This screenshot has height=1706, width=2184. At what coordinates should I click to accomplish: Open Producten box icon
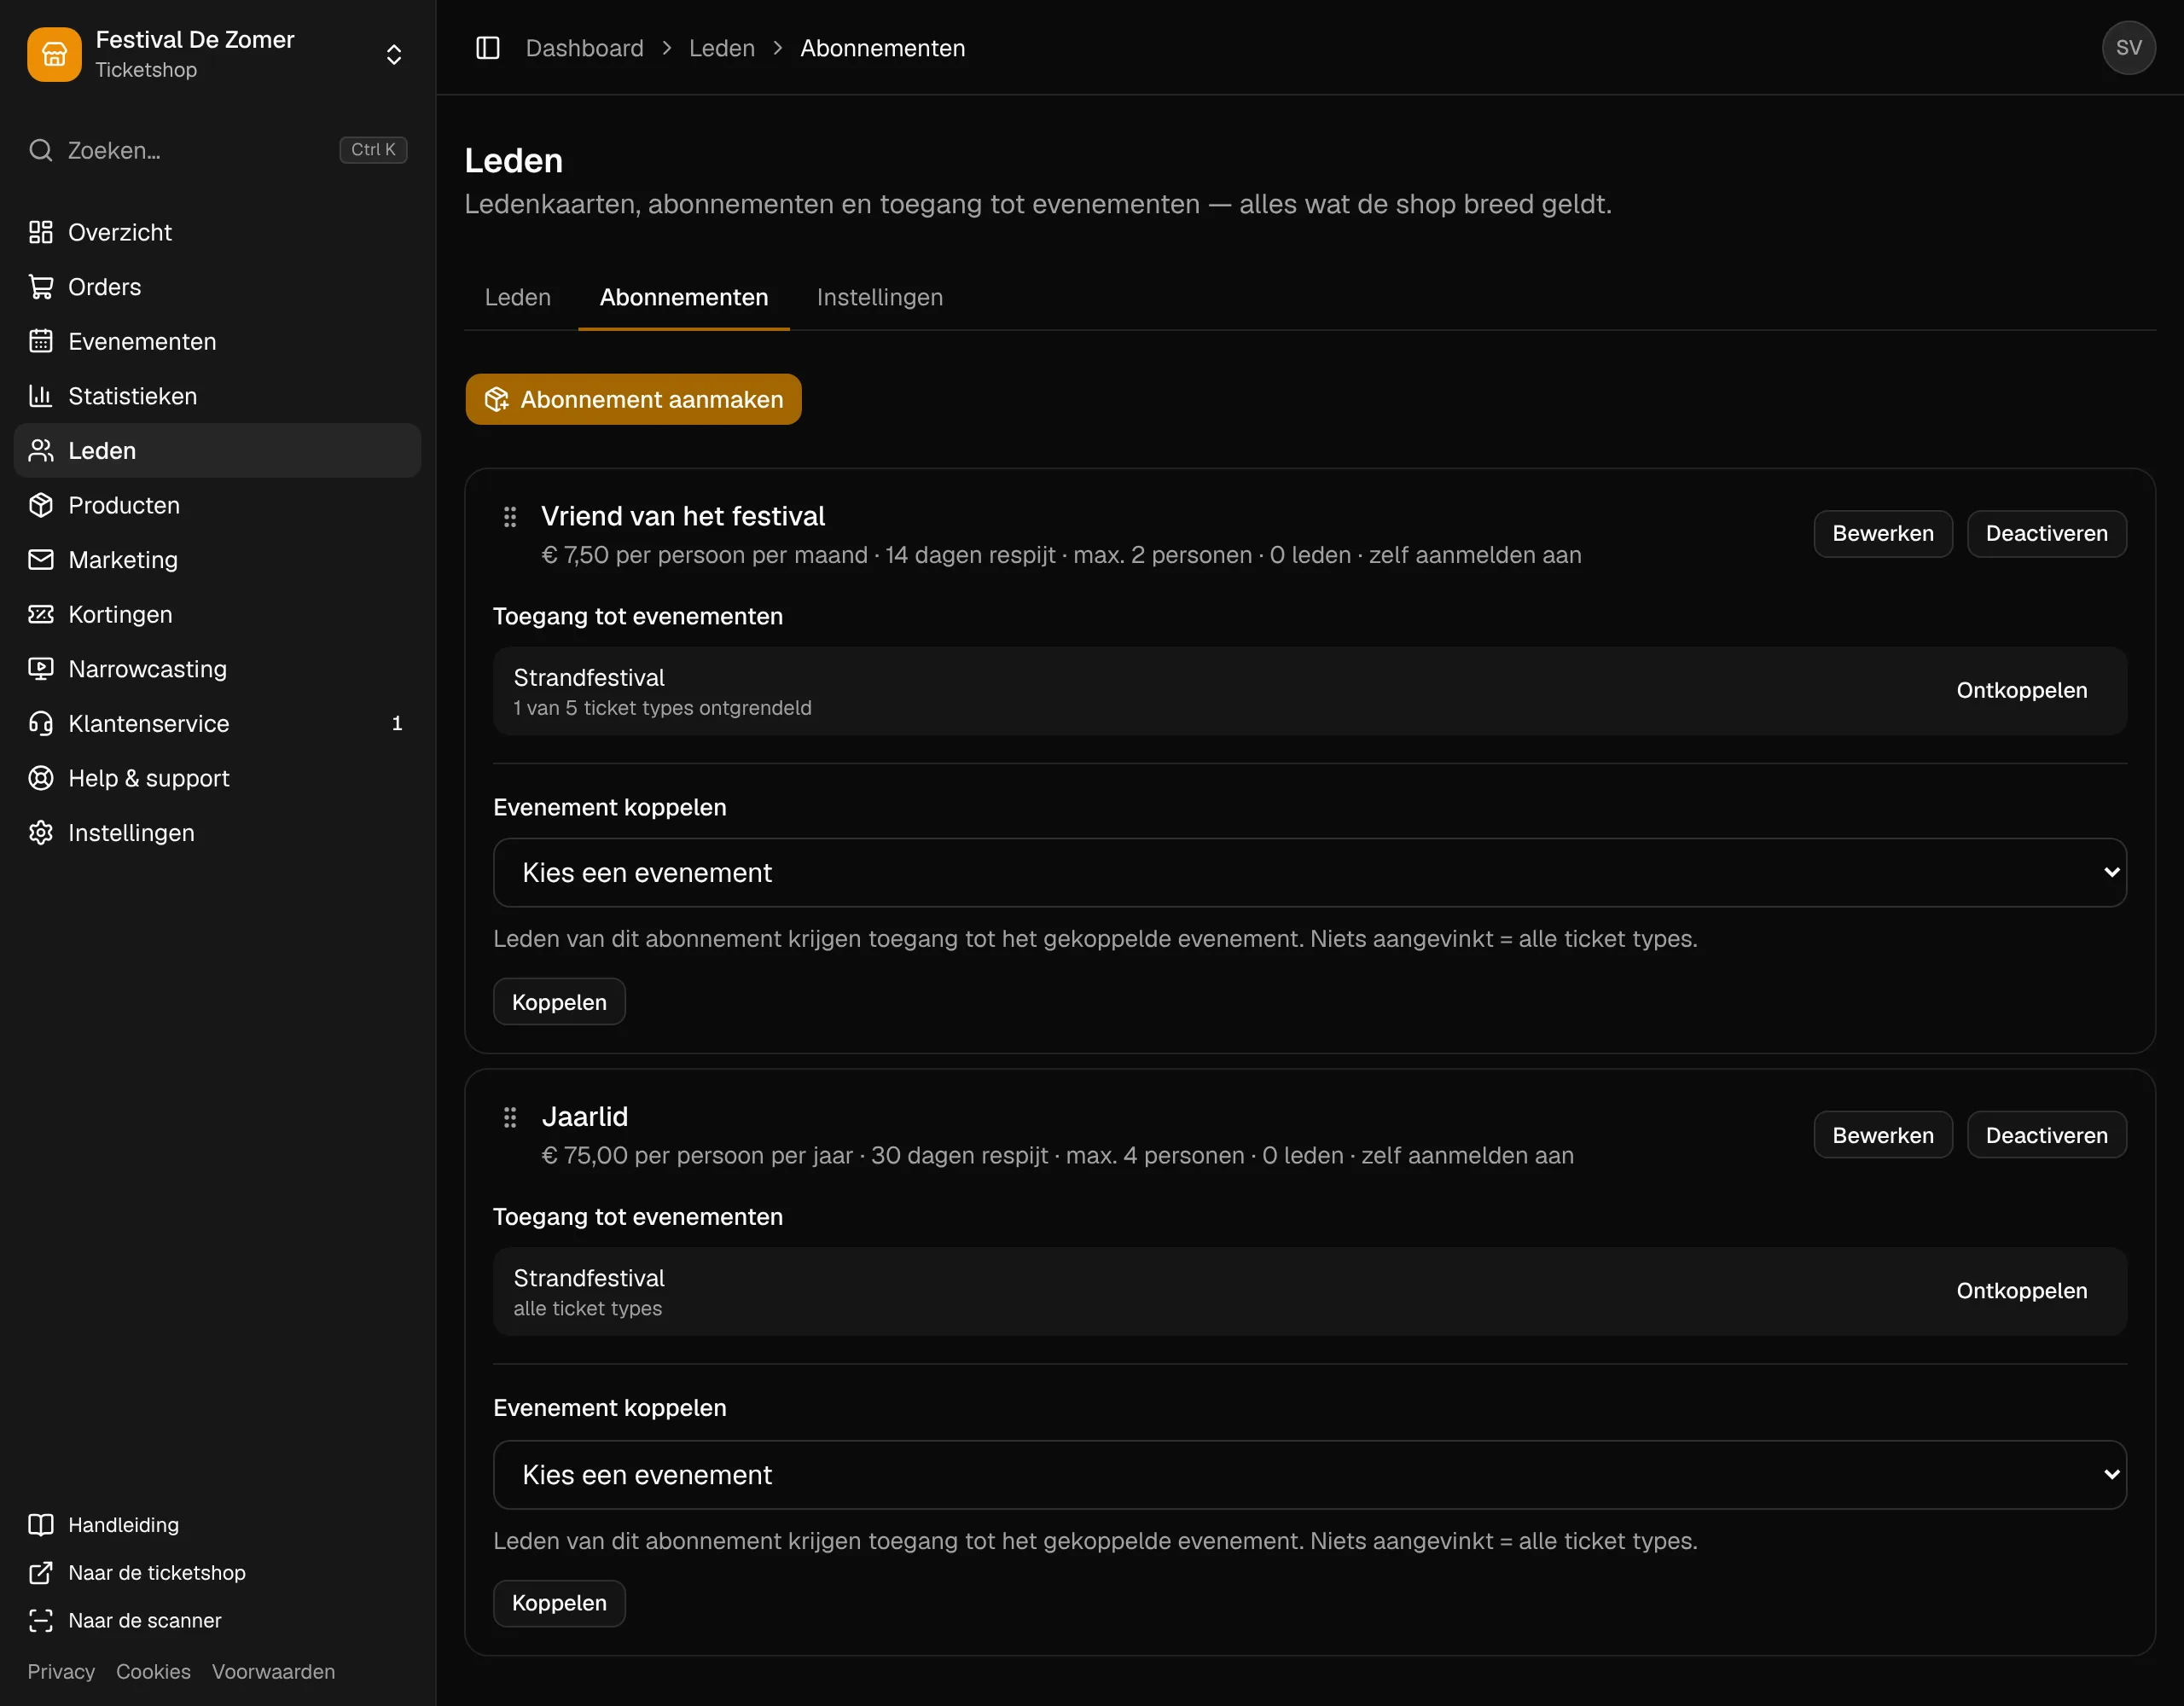coord(41,505)
